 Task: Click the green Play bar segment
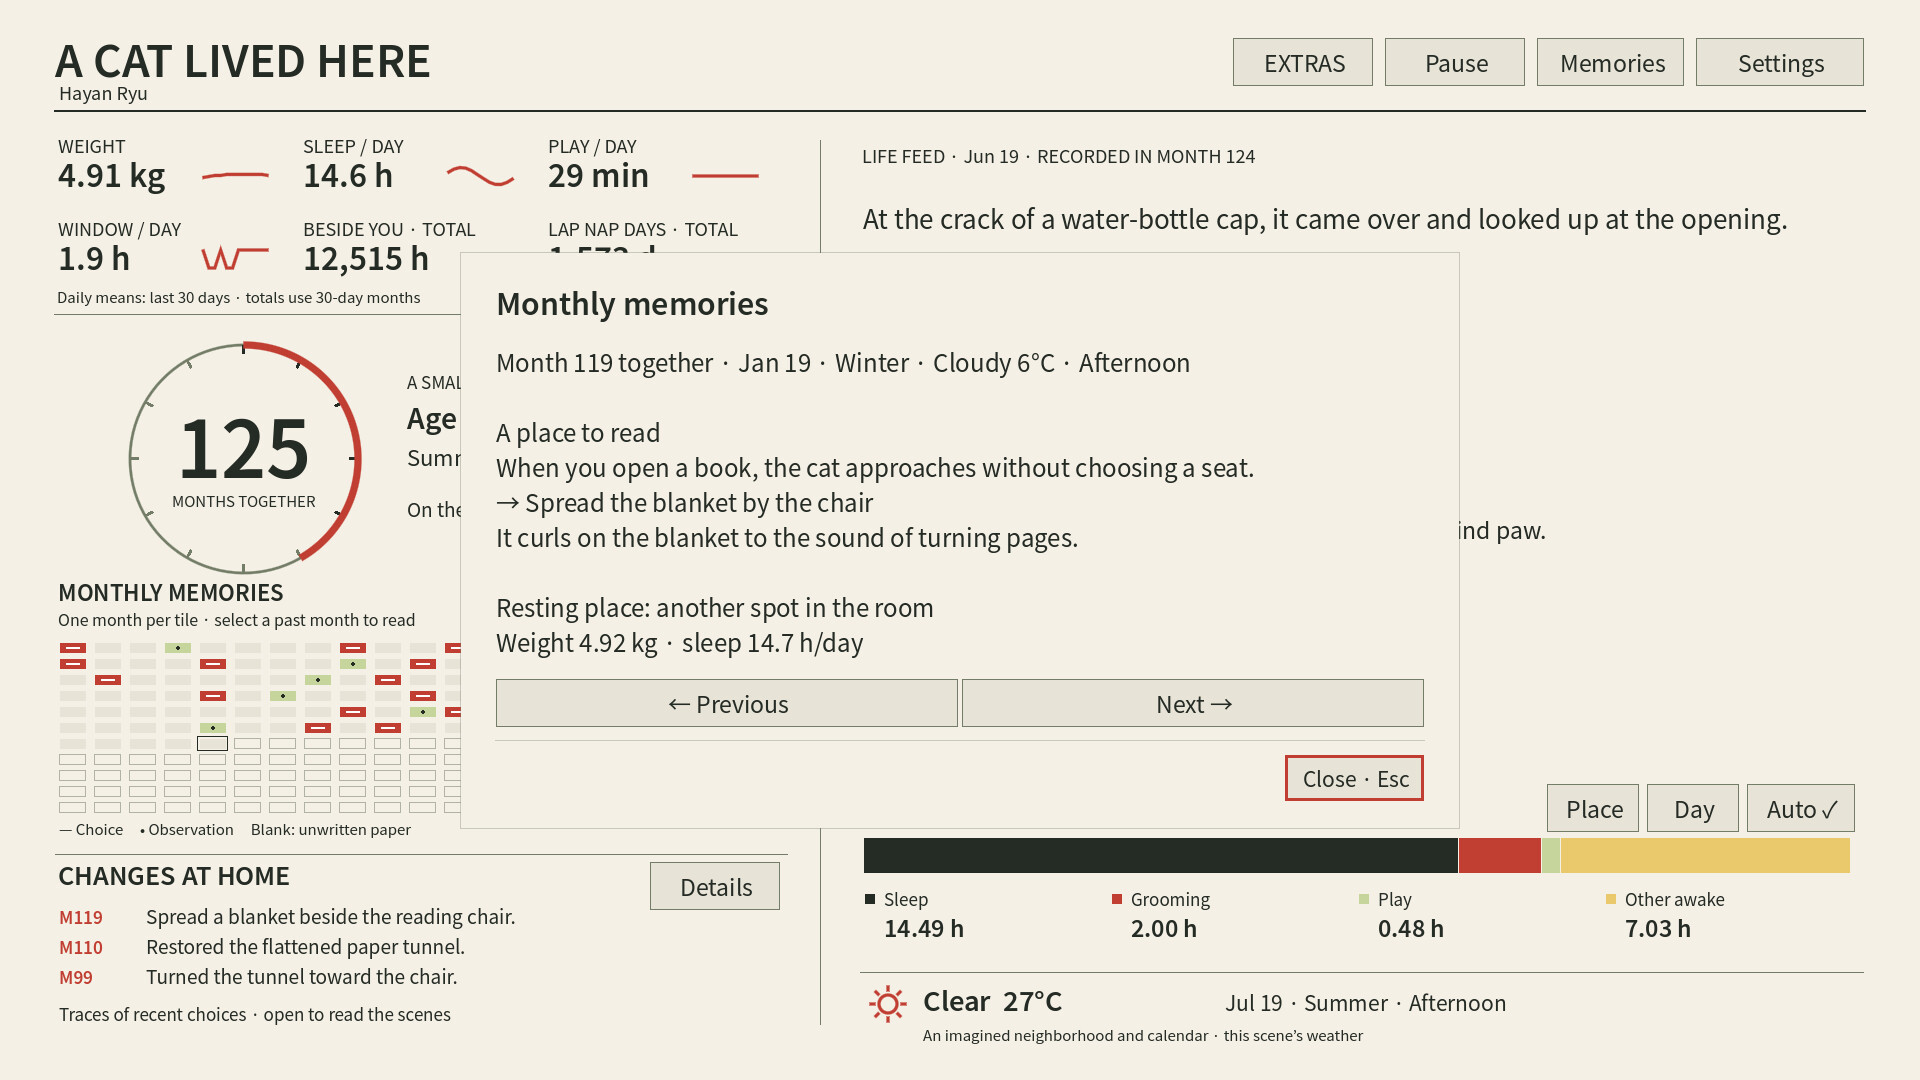click(1551, 855)
